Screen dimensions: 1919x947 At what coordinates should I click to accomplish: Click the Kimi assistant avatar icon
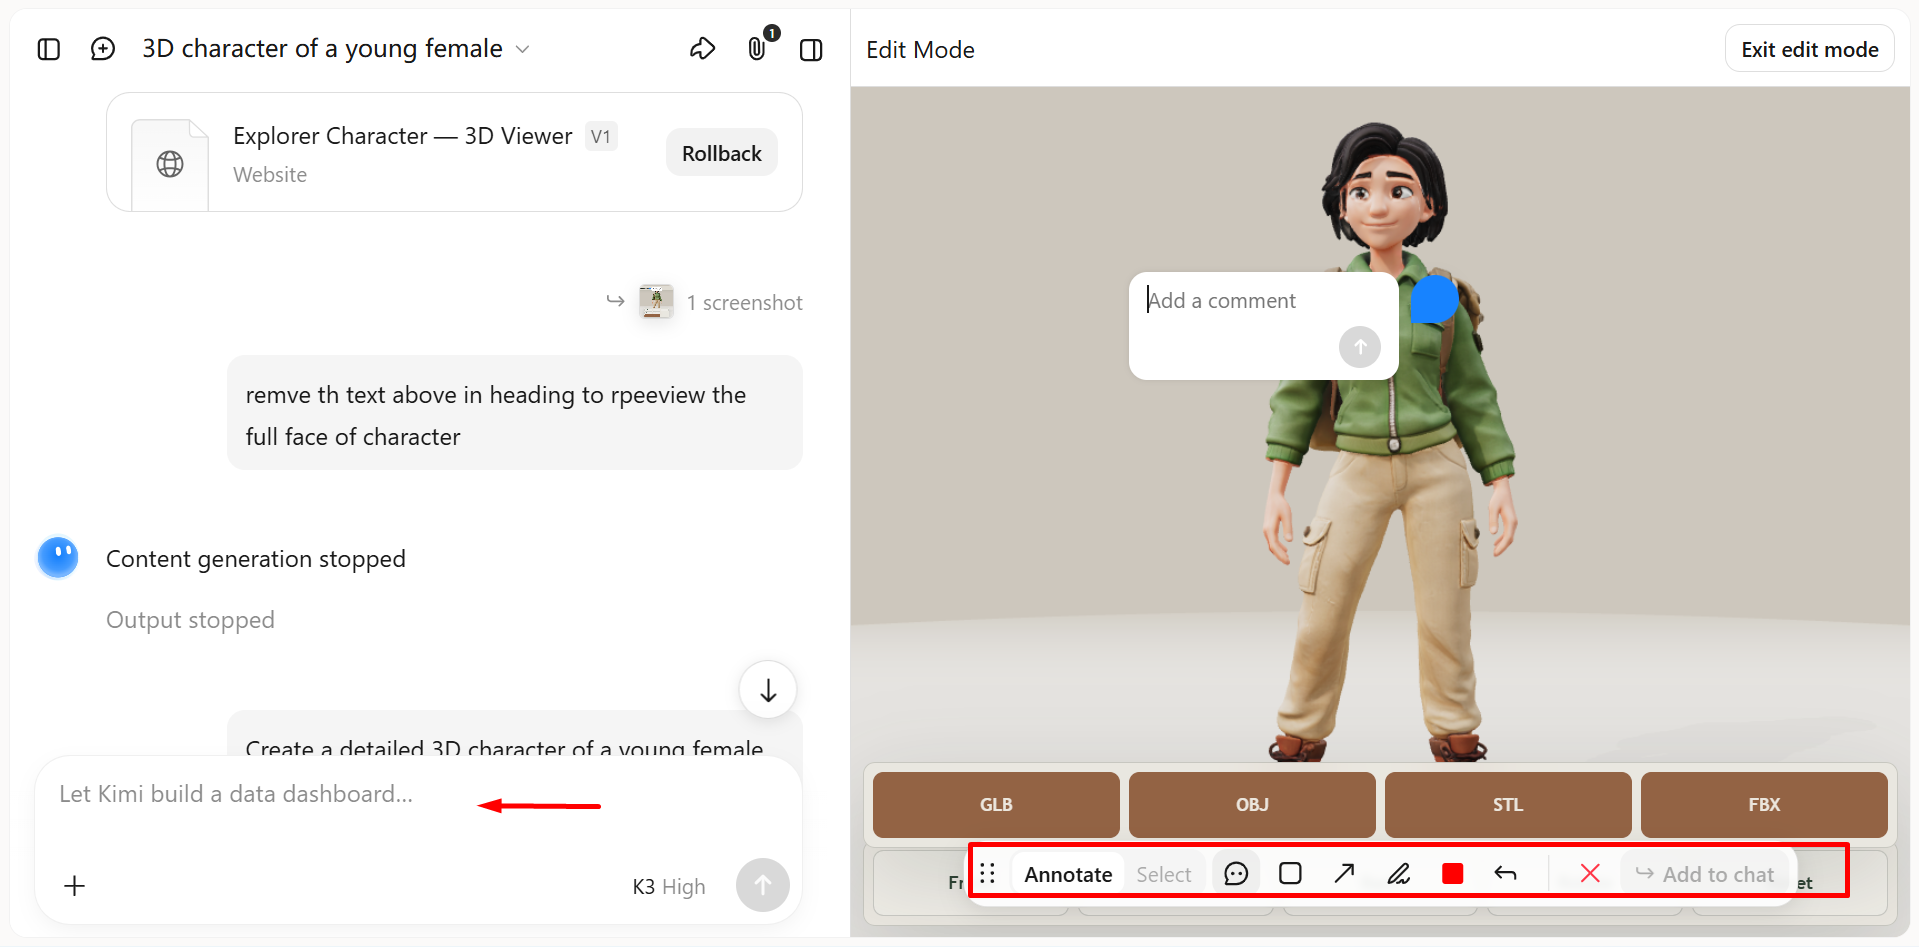pyautogui.click(x=58, y=557)
